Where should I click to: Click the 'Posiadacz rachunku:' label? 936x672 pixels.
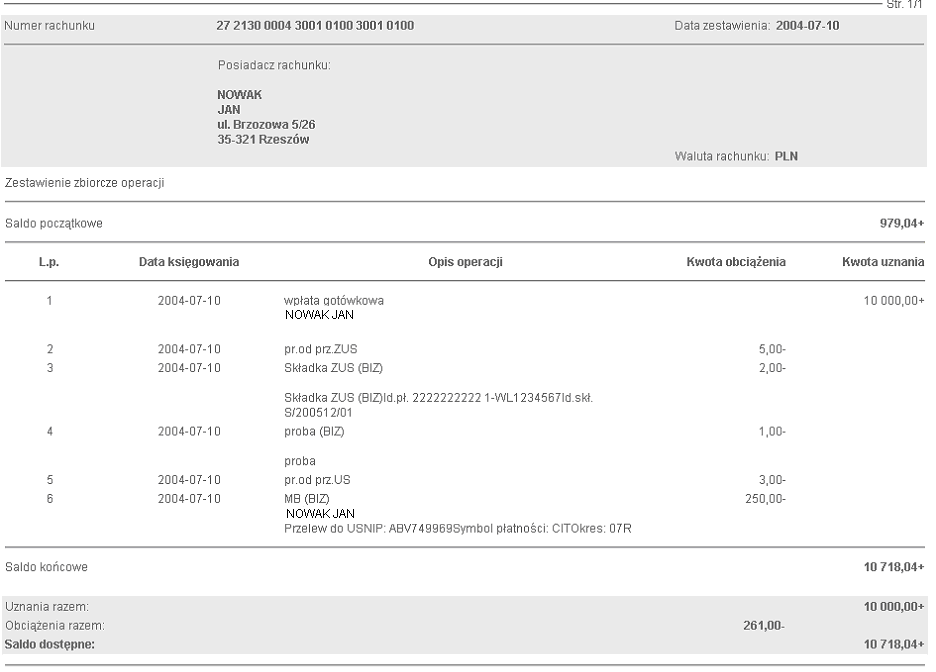coord(274,65)
